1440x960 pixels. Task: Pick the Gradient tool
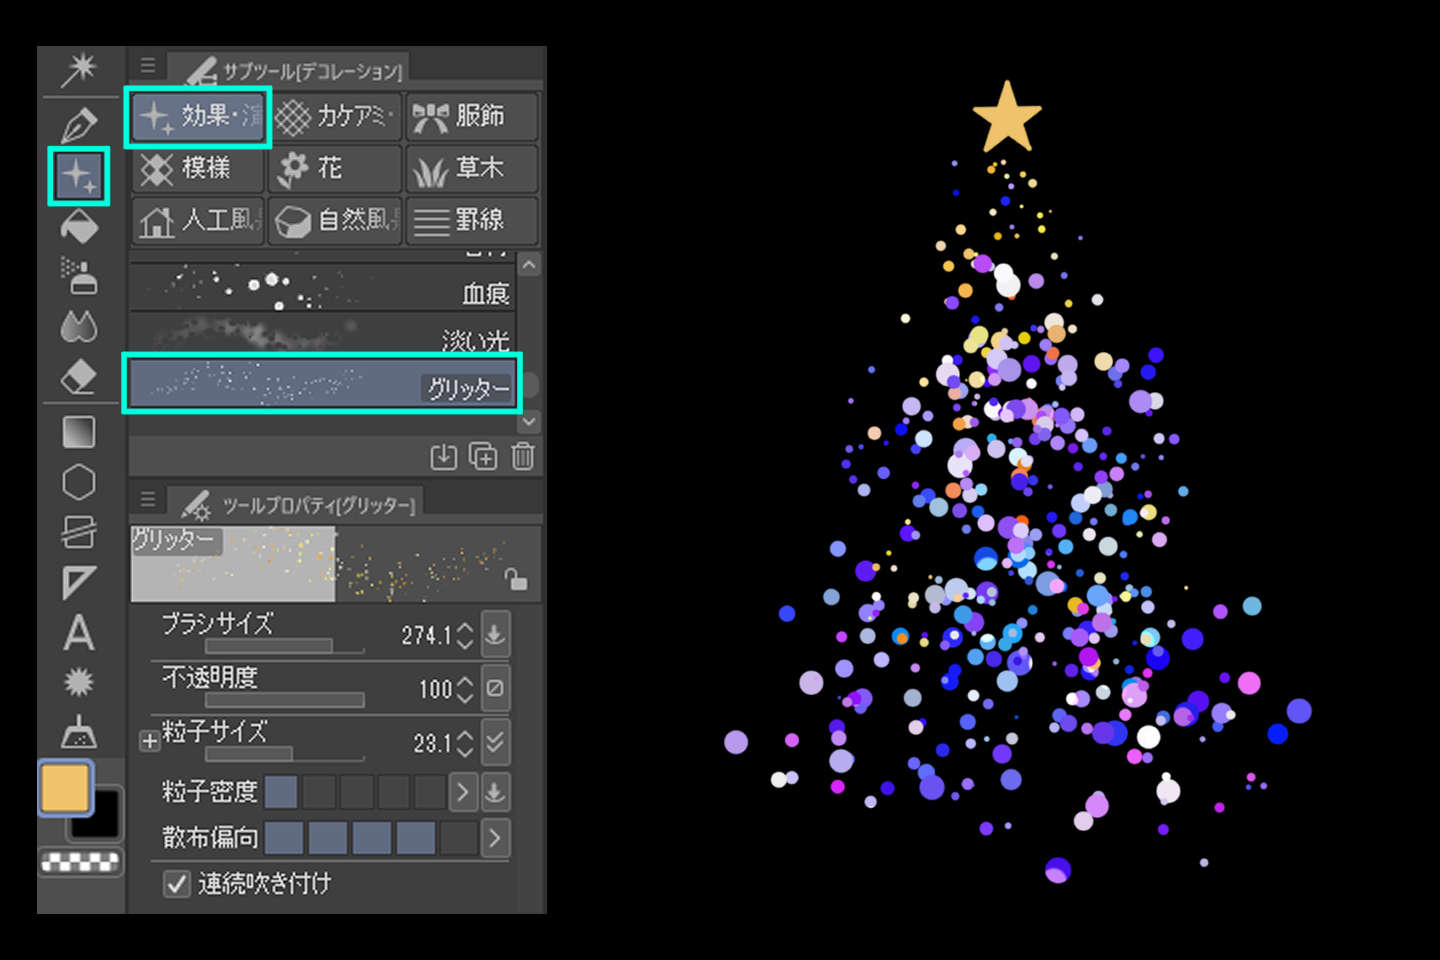tap(79, 431)
